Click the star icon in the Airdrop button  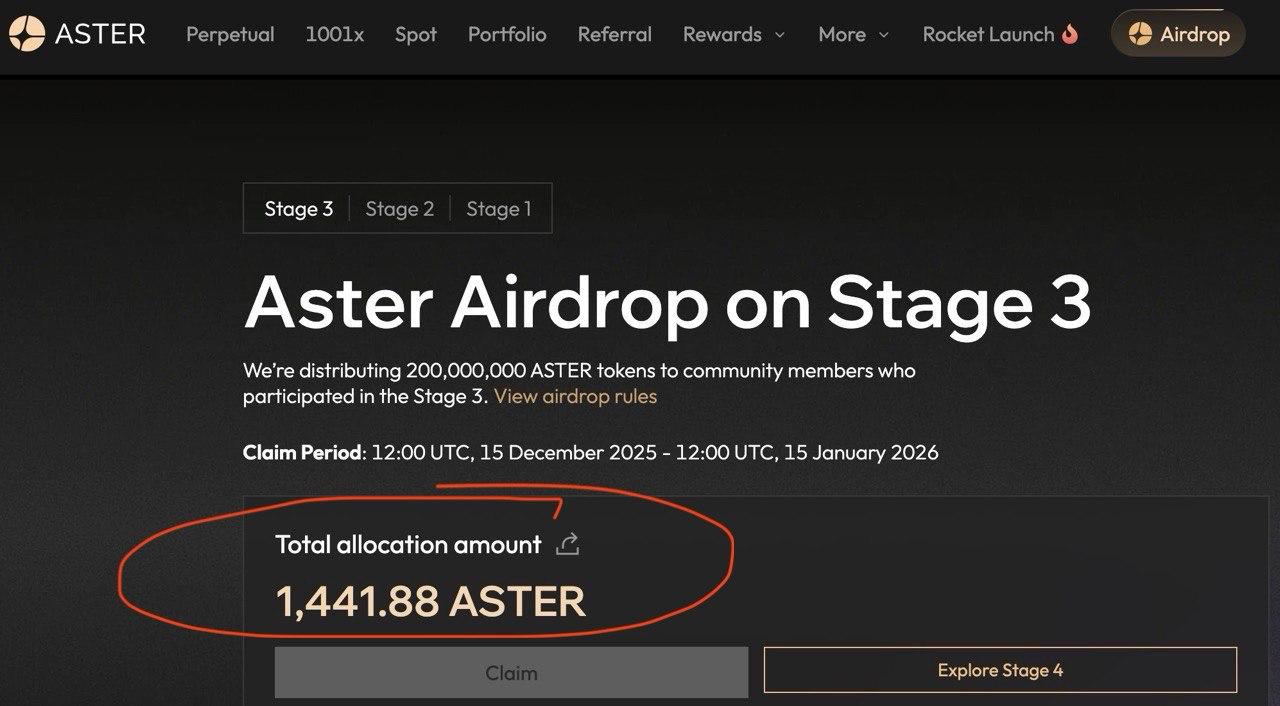pyautogui.click(x=1140, y=34)
